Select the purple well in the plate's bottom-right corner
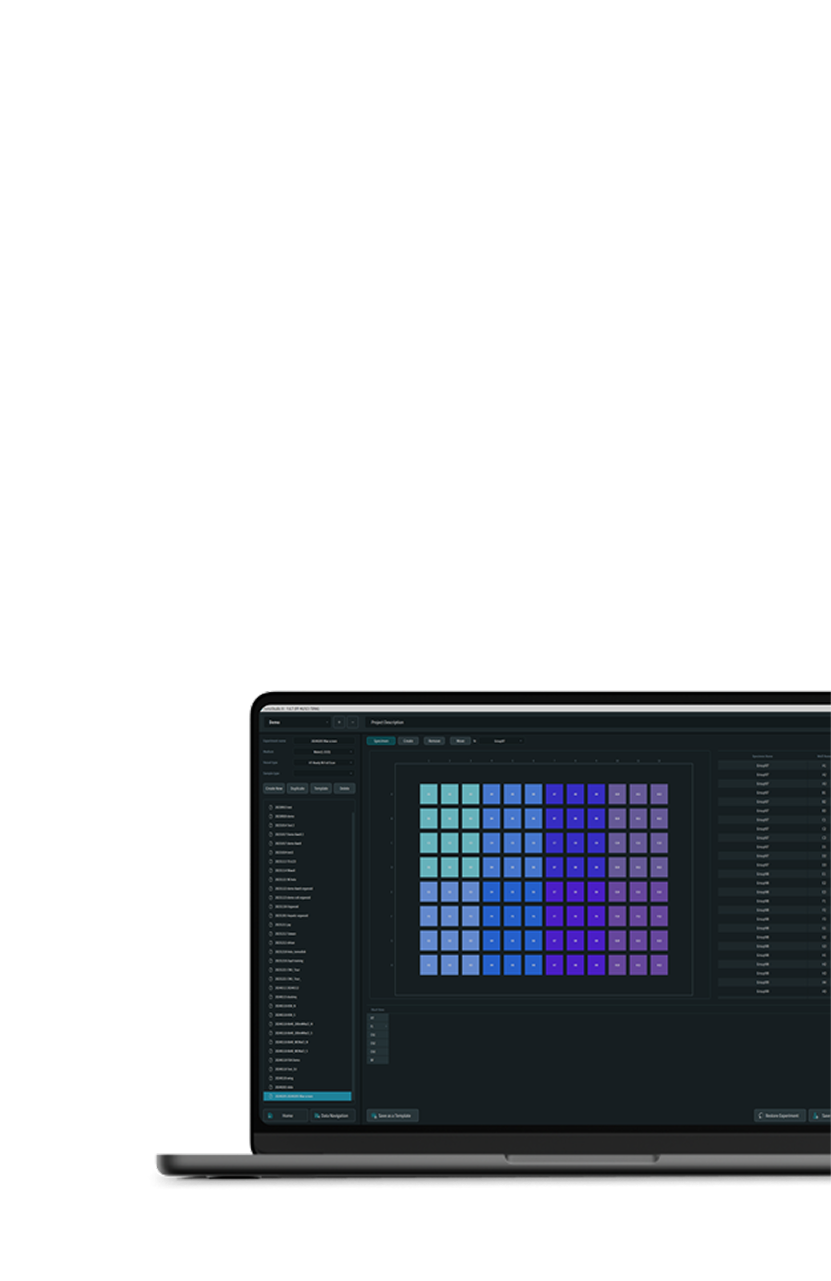The height and width of the screenshot is (1281, 831). click(x=659, y=965)
